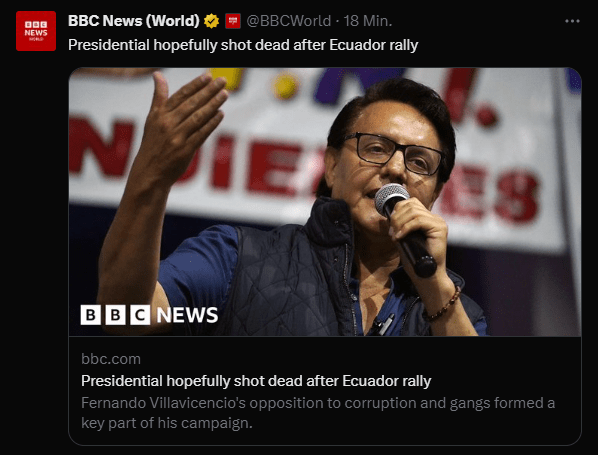Open the 18 Min. timestamp permalink
Image resolution: width=598 pixels, height=455 pixels.
pos(368,21)
